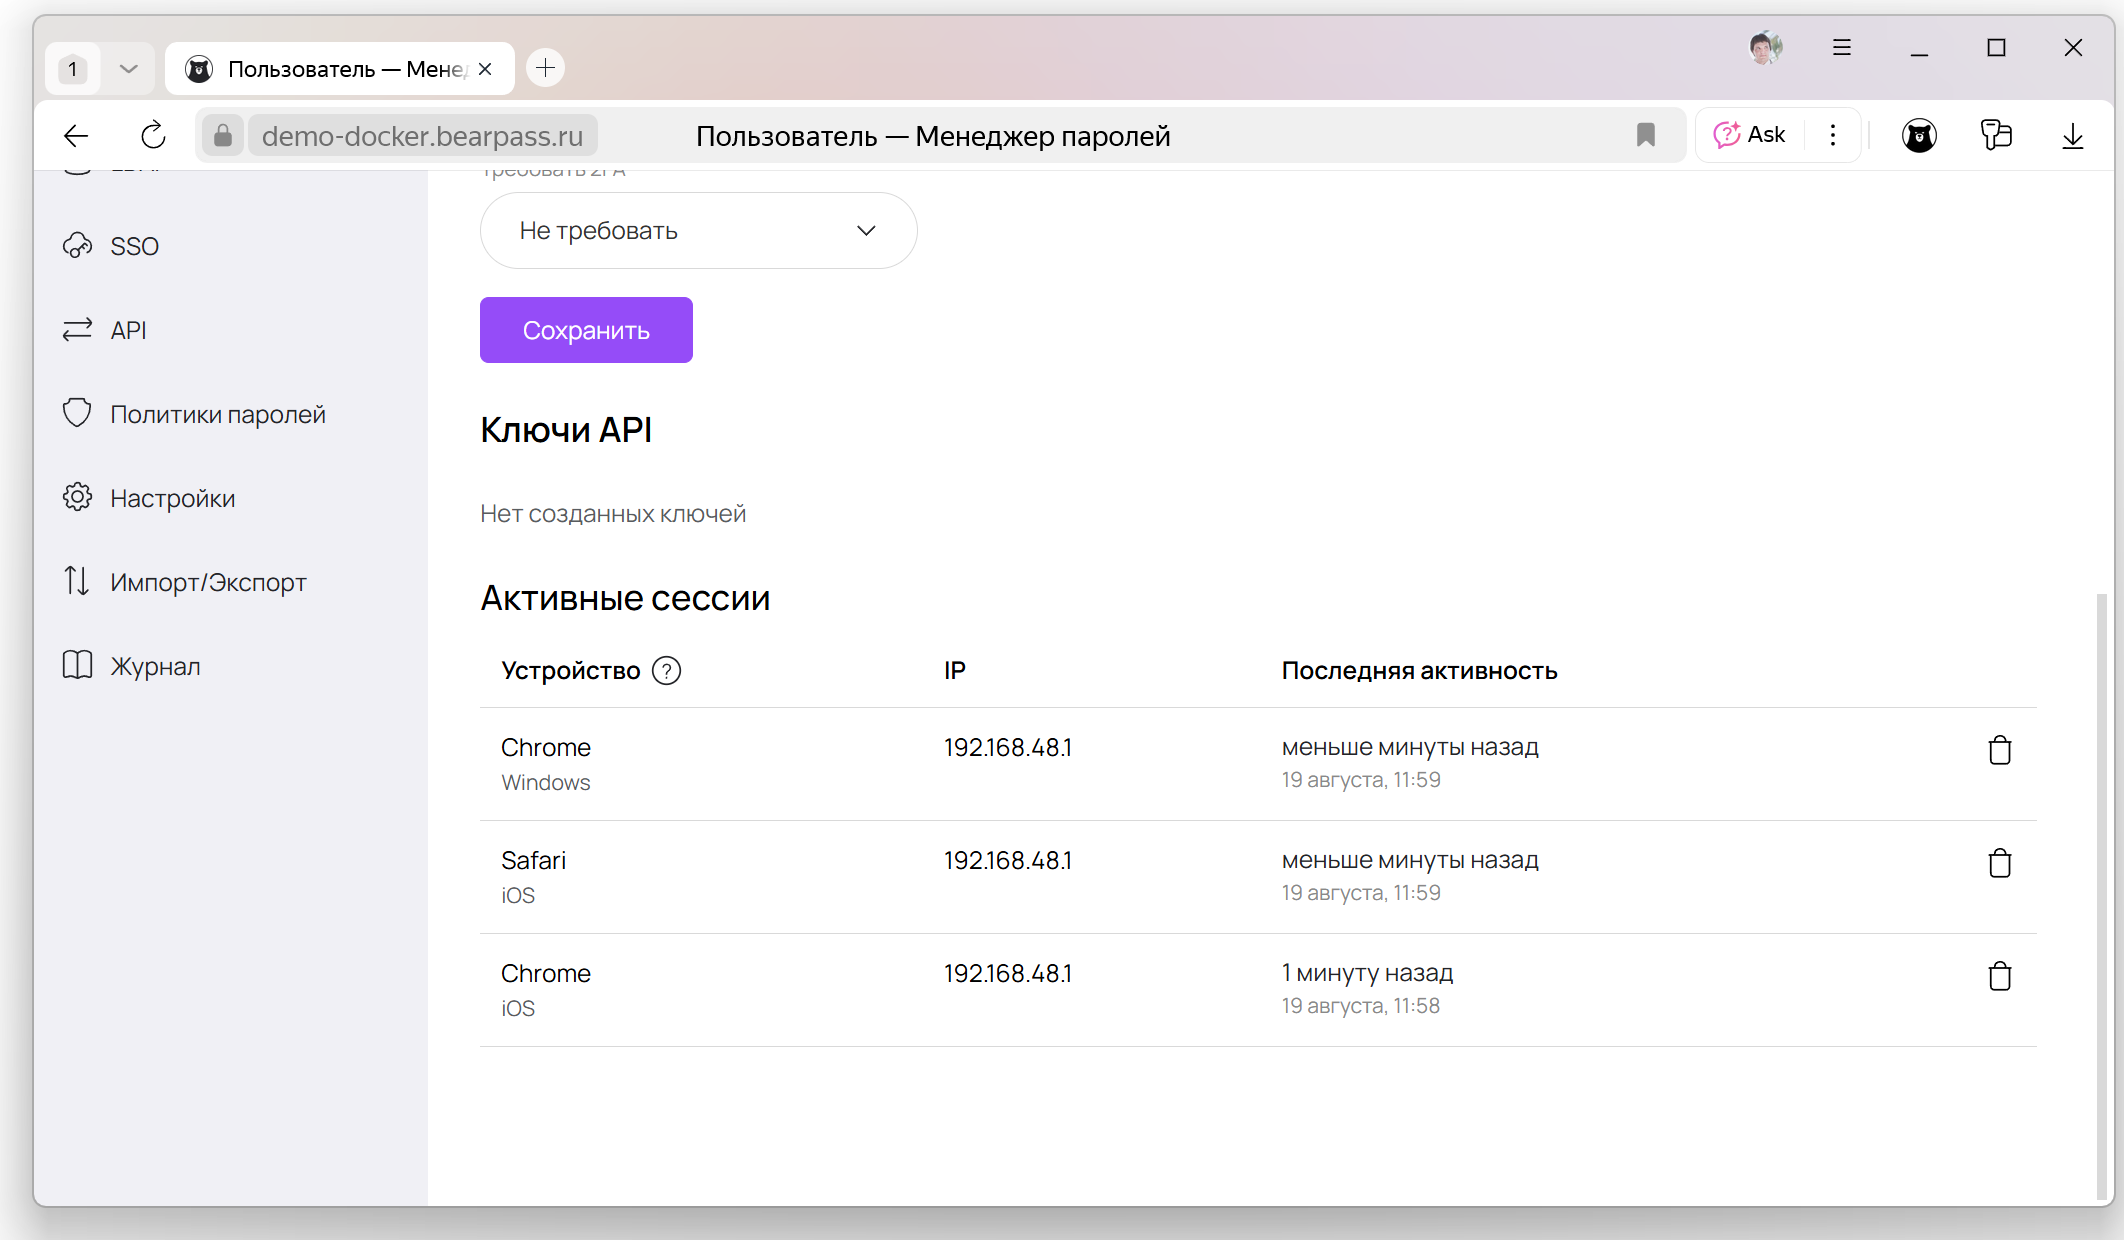This screenshot has width=2124, height=1240.
Task: Click the Ask assistant button
Action: pos(1750,135)
